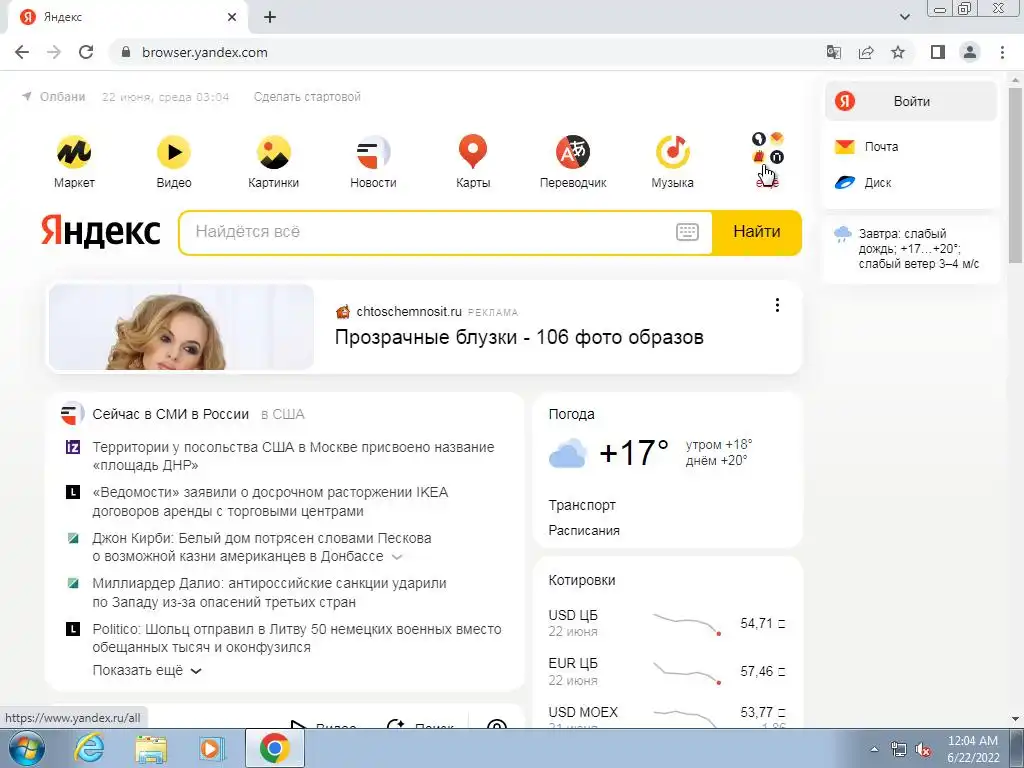Open the Погода weather heading
Viewport: 1024px width, 768px height.
571,414
